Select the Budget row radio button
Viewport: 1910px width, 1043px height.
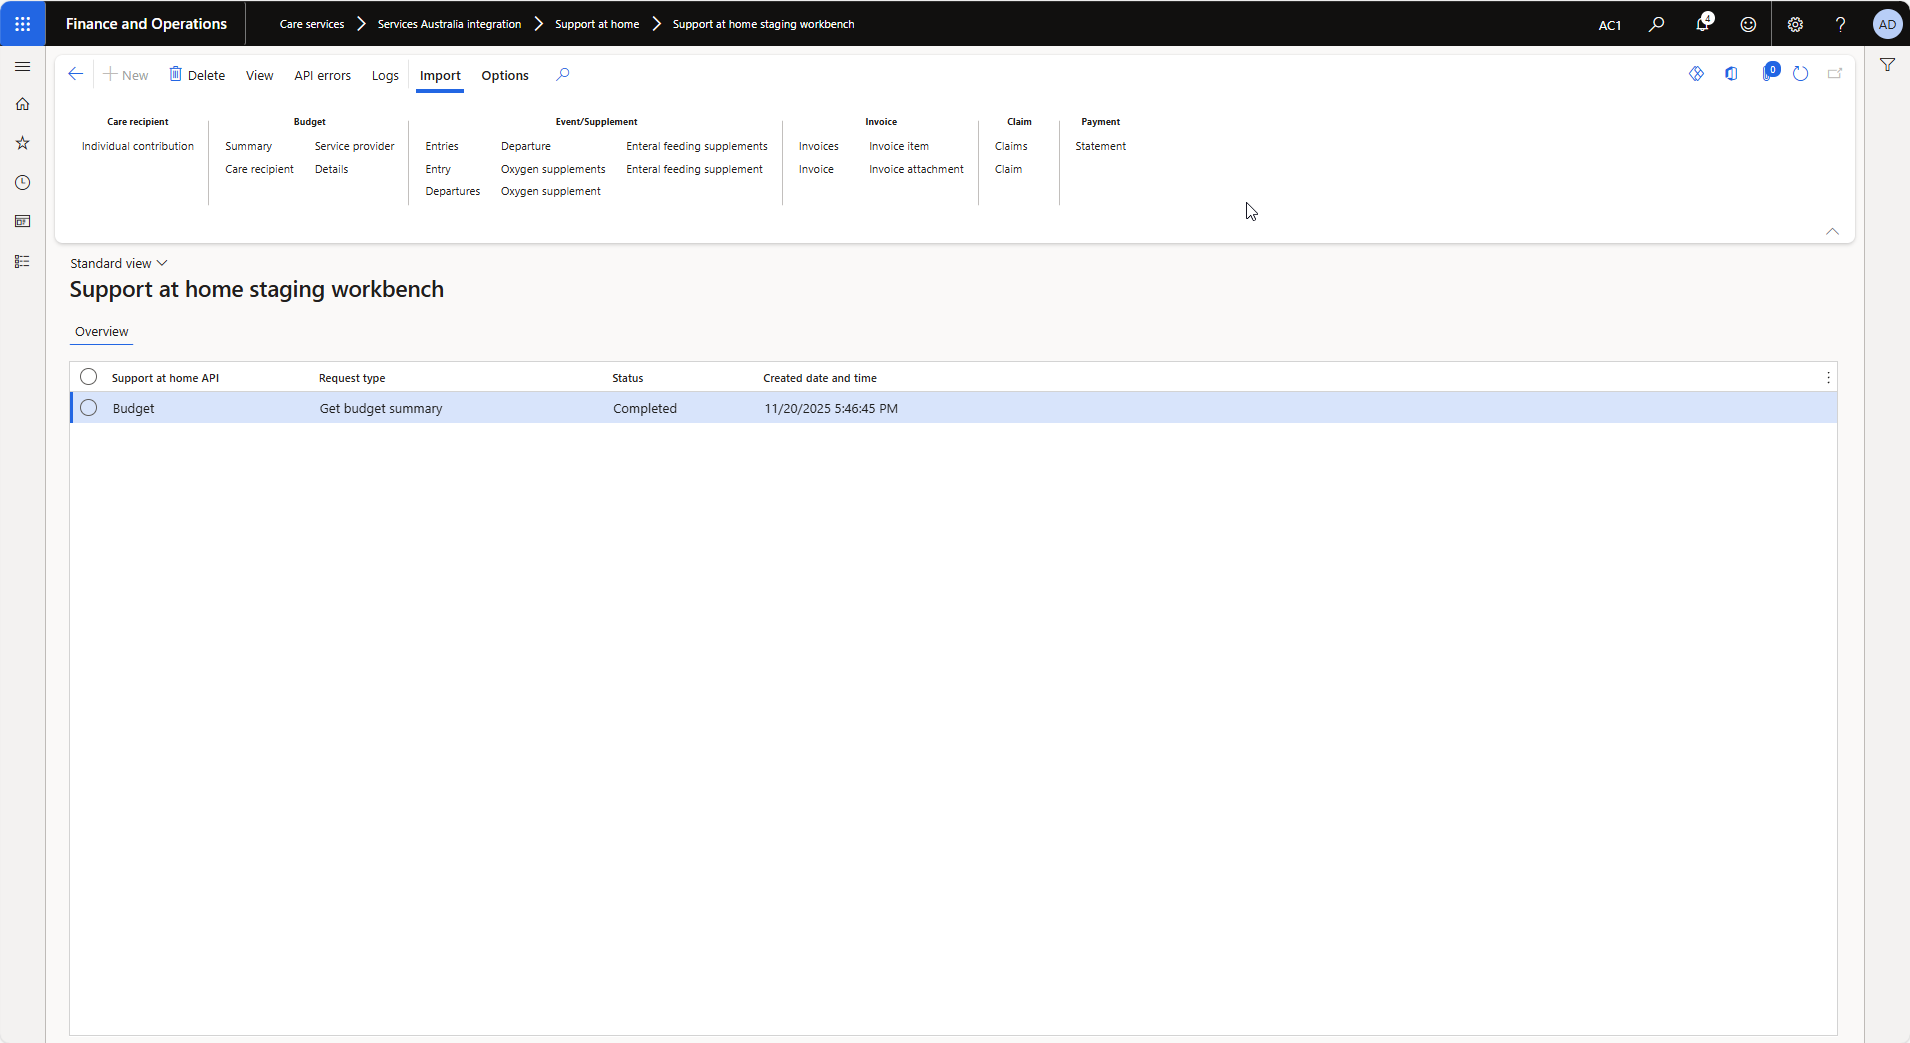(89, 408)
